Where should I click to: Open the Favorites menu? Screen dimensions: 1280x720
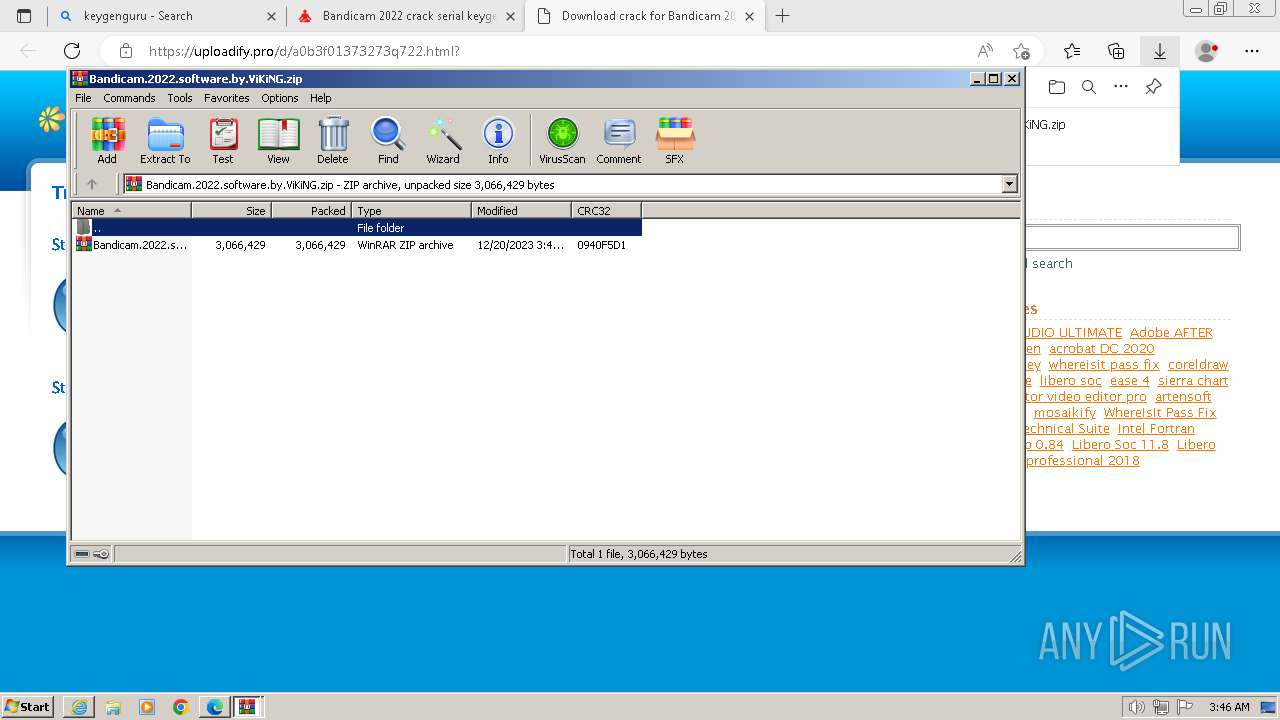227,98
